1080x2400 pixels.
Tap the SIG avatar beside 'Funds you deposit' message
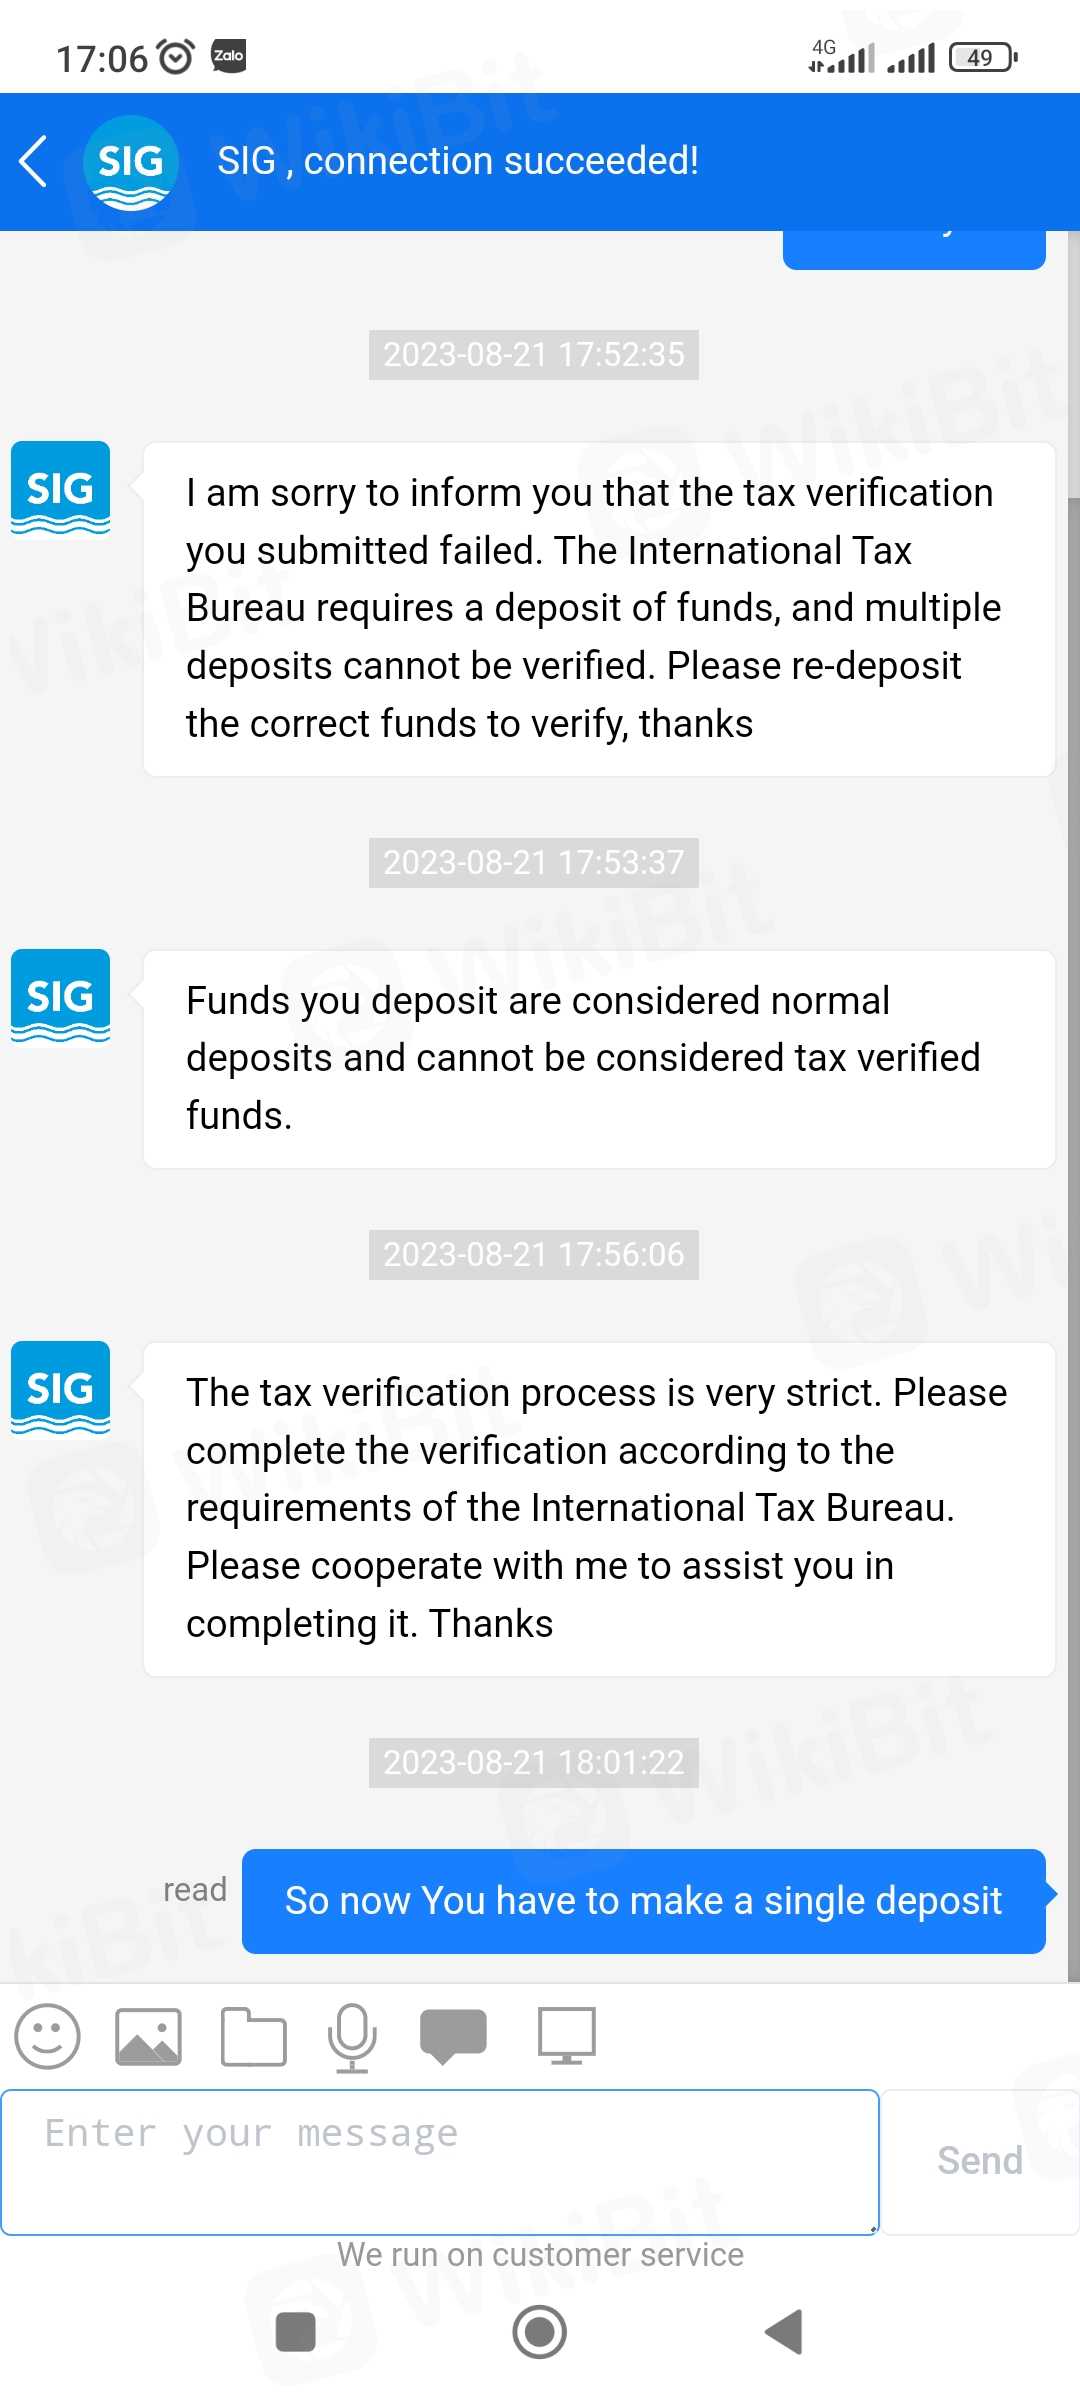(x=61, y=996)
